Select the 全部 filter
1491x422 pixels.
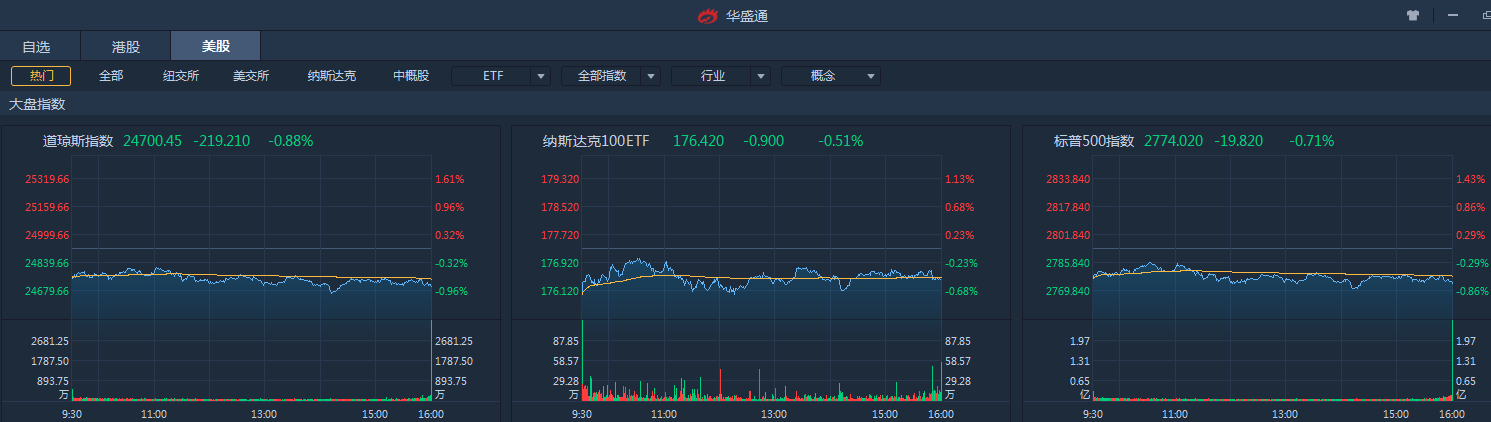[x=111, y=76]
